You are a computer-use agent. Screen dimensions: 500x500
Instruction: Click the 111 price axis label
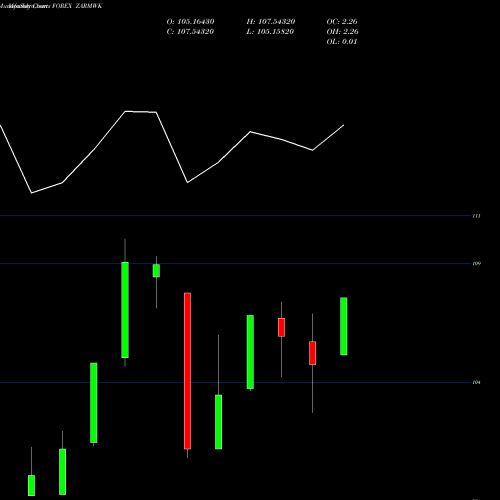(477, 216)
